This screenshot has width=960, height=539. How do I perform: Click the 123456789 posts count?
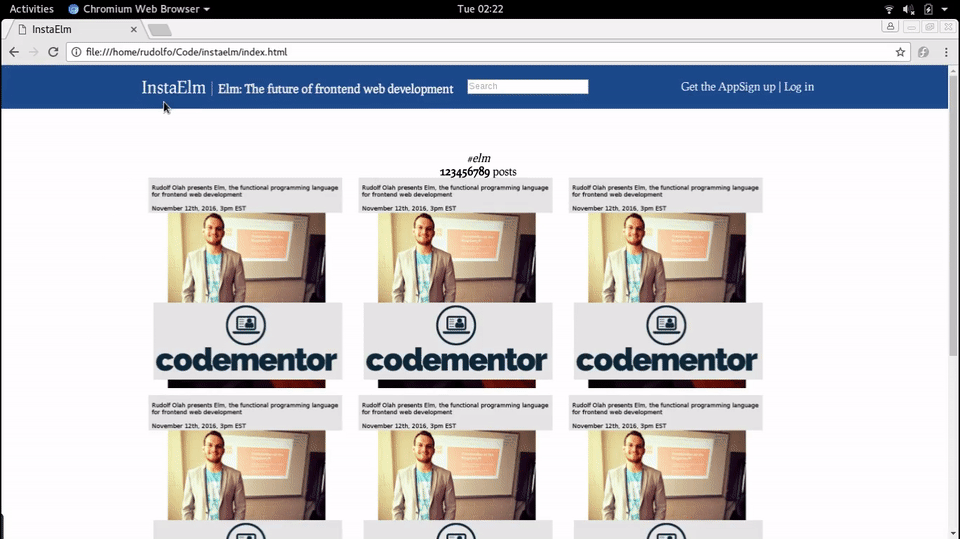478,172
